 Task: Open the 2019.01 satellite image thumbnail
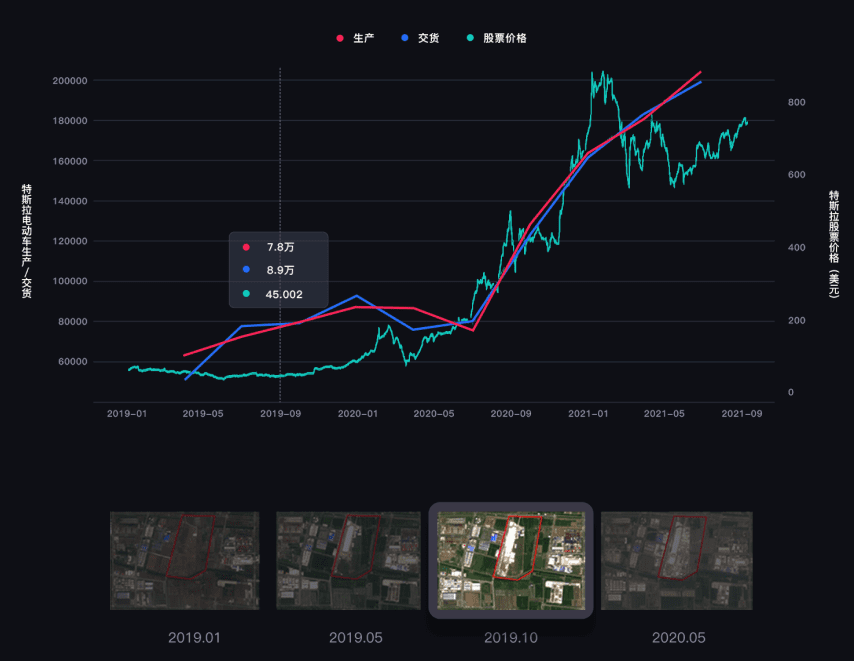point(184,560)
